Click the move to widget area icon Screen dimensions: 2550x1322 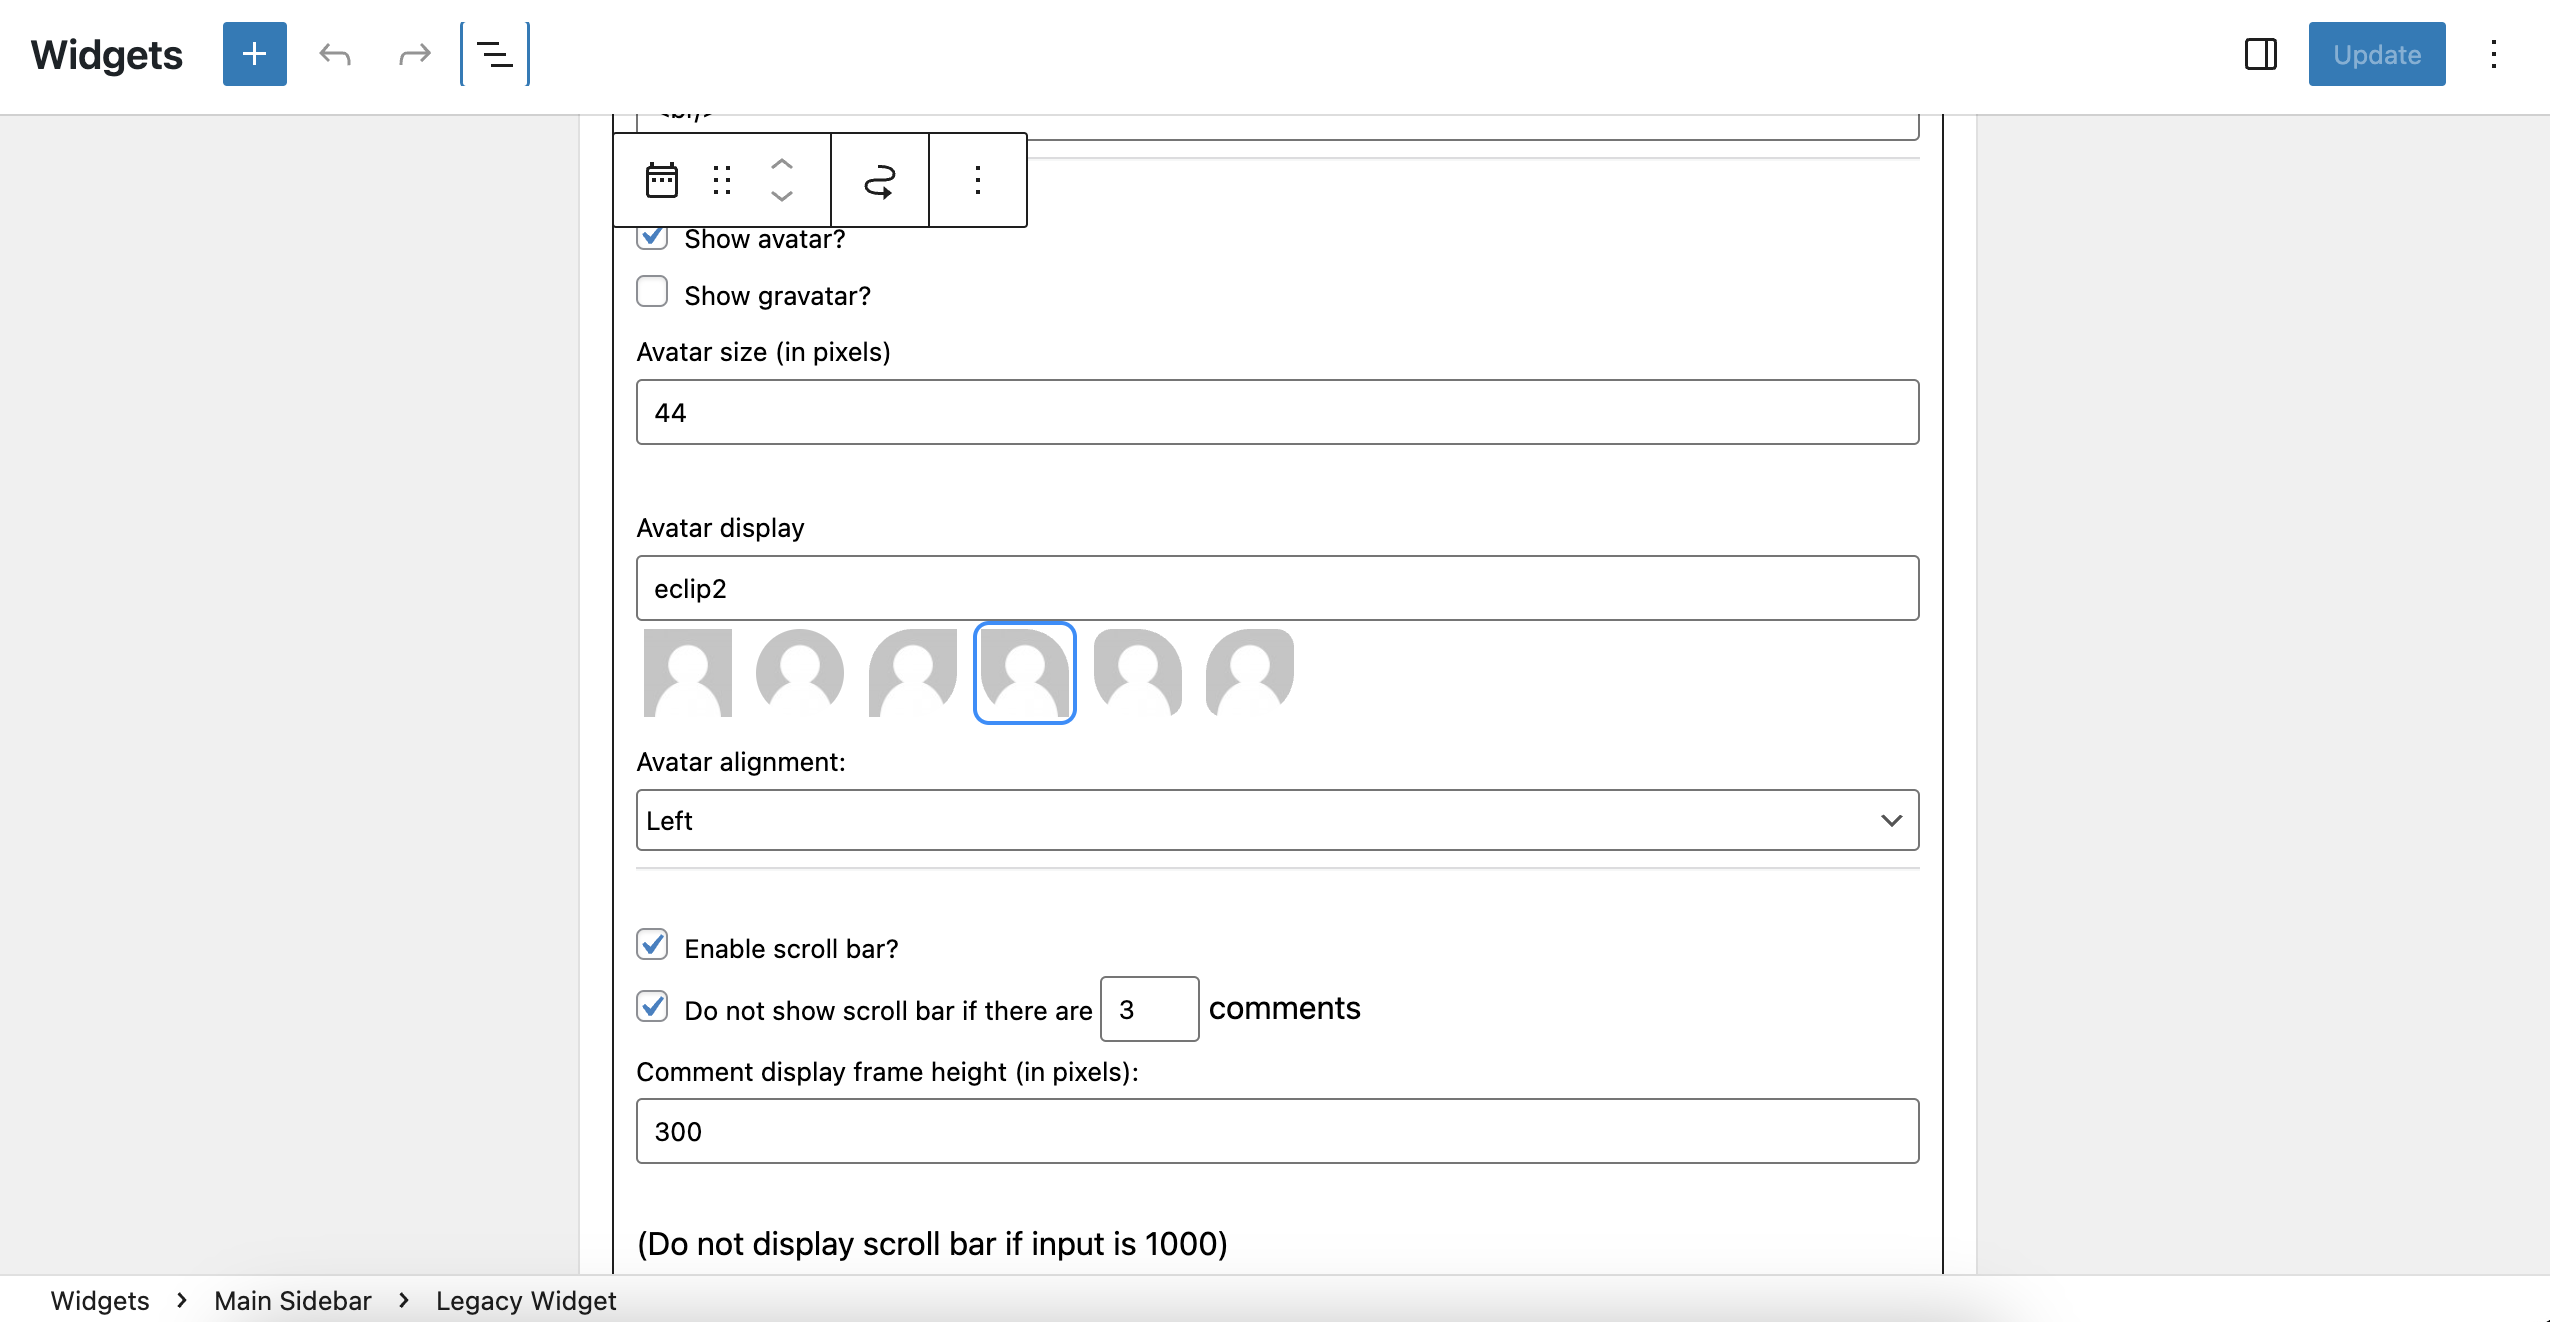879,180
